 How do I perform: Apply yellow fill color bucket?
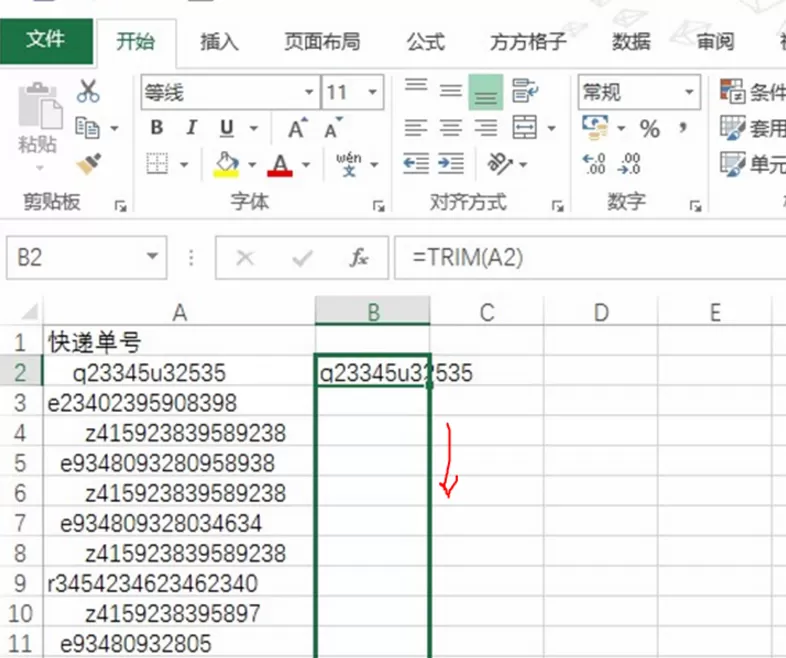(226, 164)
